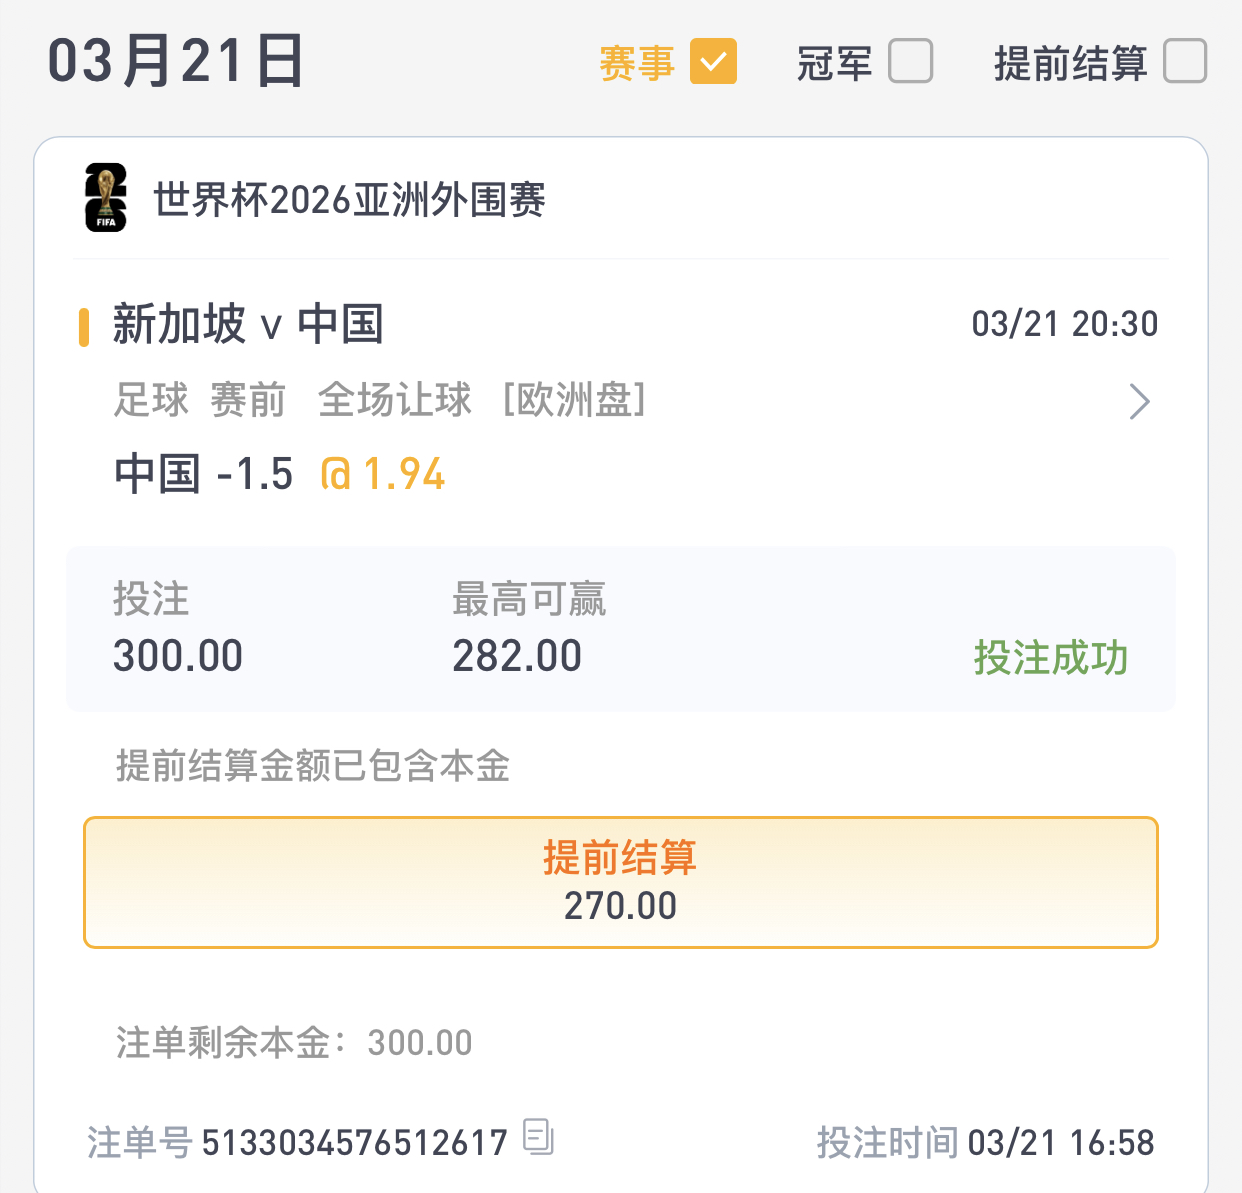Click the FIFA World Cup 2026 logo
1242x1193 pixels.
click(106, 198)
